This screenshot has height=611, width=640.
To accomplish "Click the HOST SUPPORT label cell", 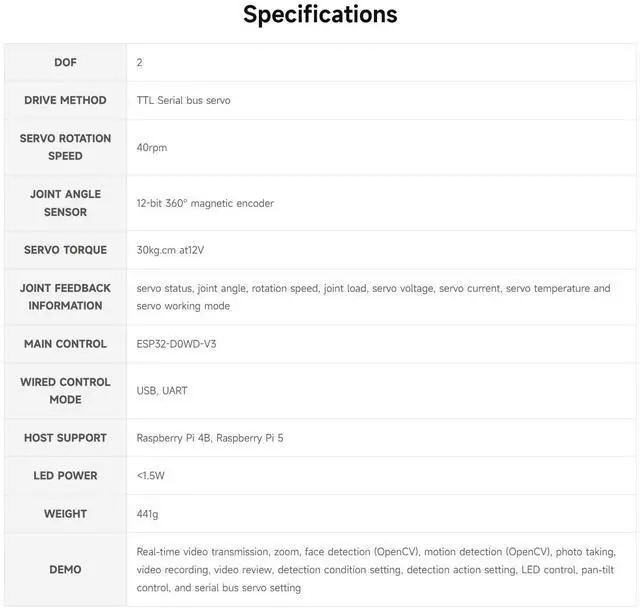I will pos(65,438).
